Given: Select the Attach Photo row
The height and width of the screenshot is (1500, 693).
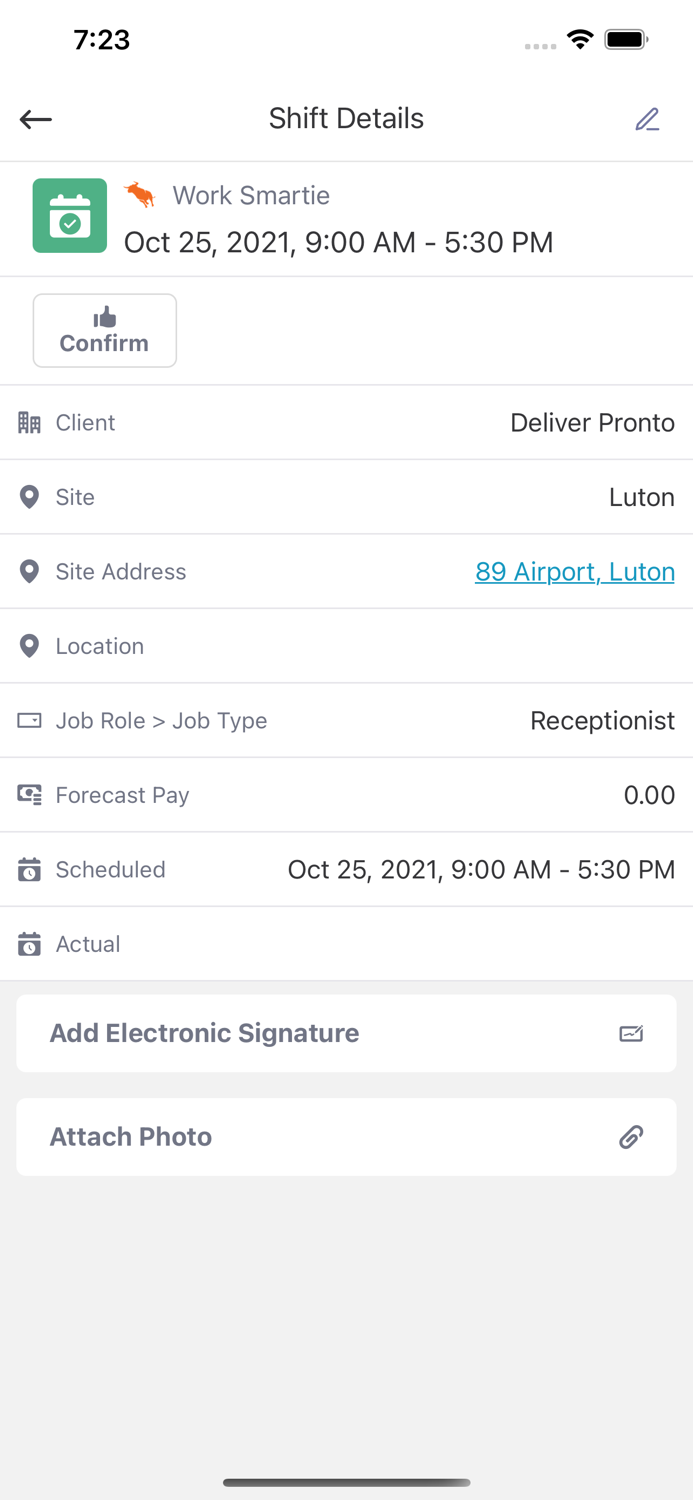Looking at the screenshot, I should point(346,1137).
